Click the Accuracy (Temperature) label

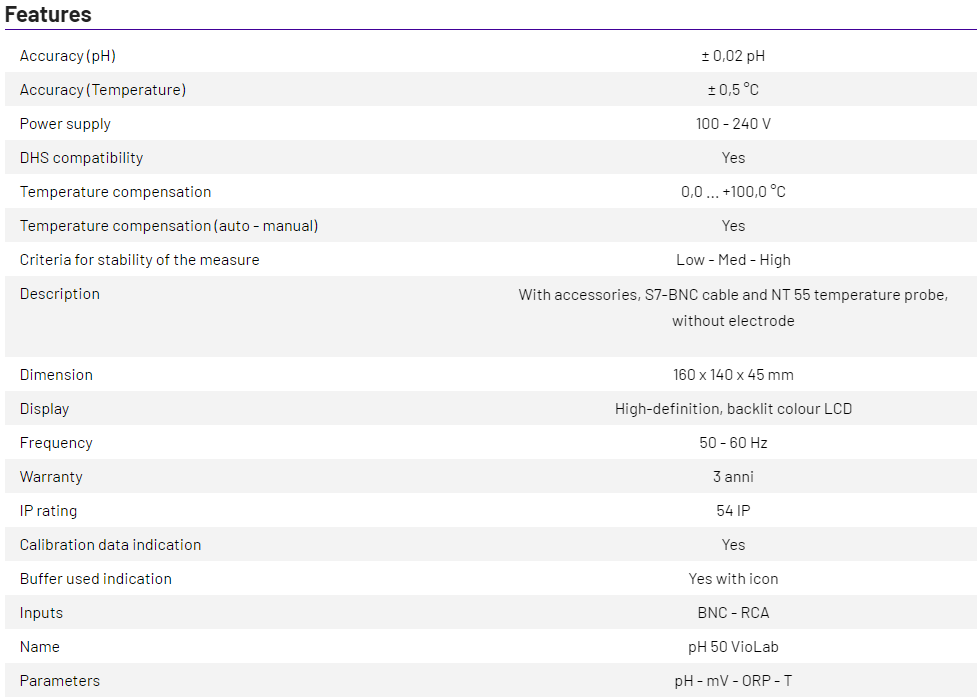[103, 90]
